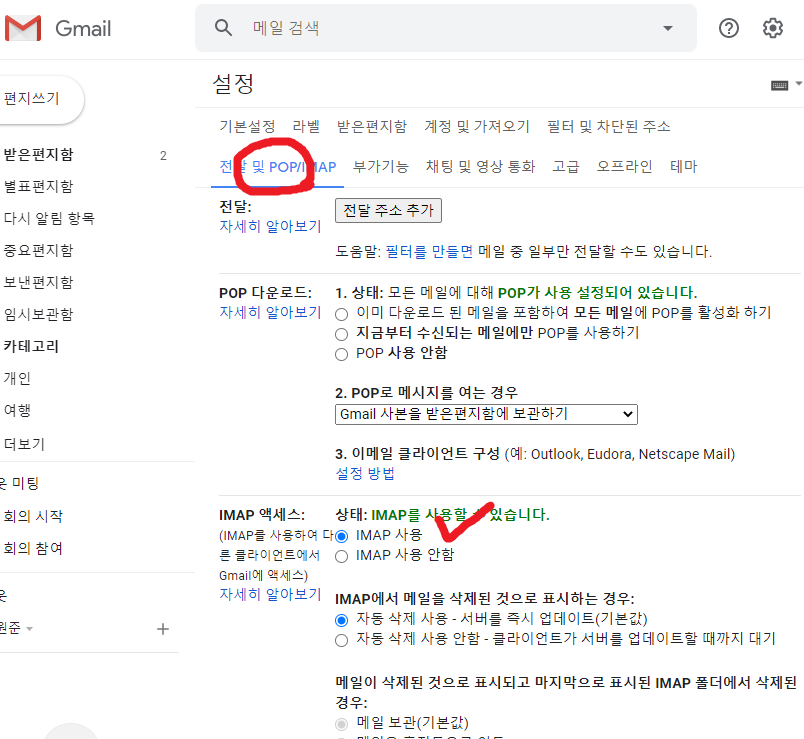Switch to 오프라인 tab

pyautogui.click(x=625, y=167)
